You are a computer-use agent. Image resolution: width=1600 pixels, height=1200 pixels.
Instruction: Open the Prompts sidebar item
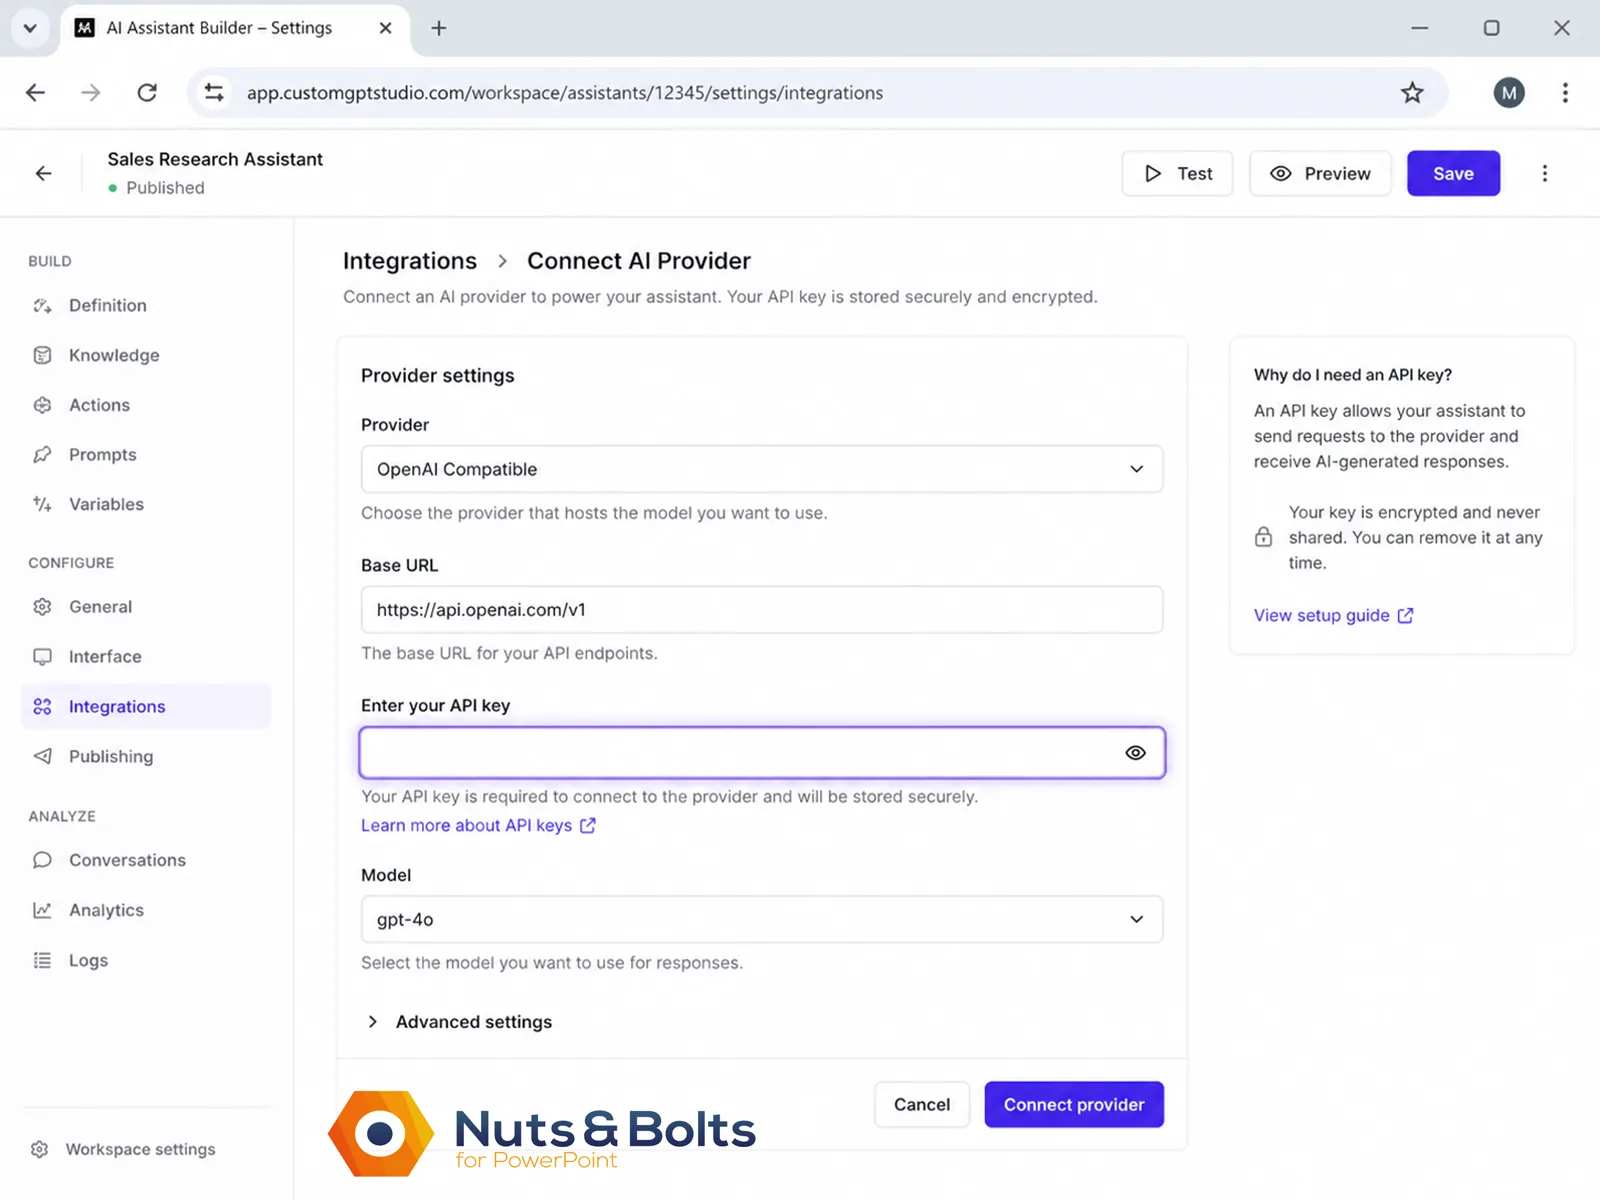146,455
